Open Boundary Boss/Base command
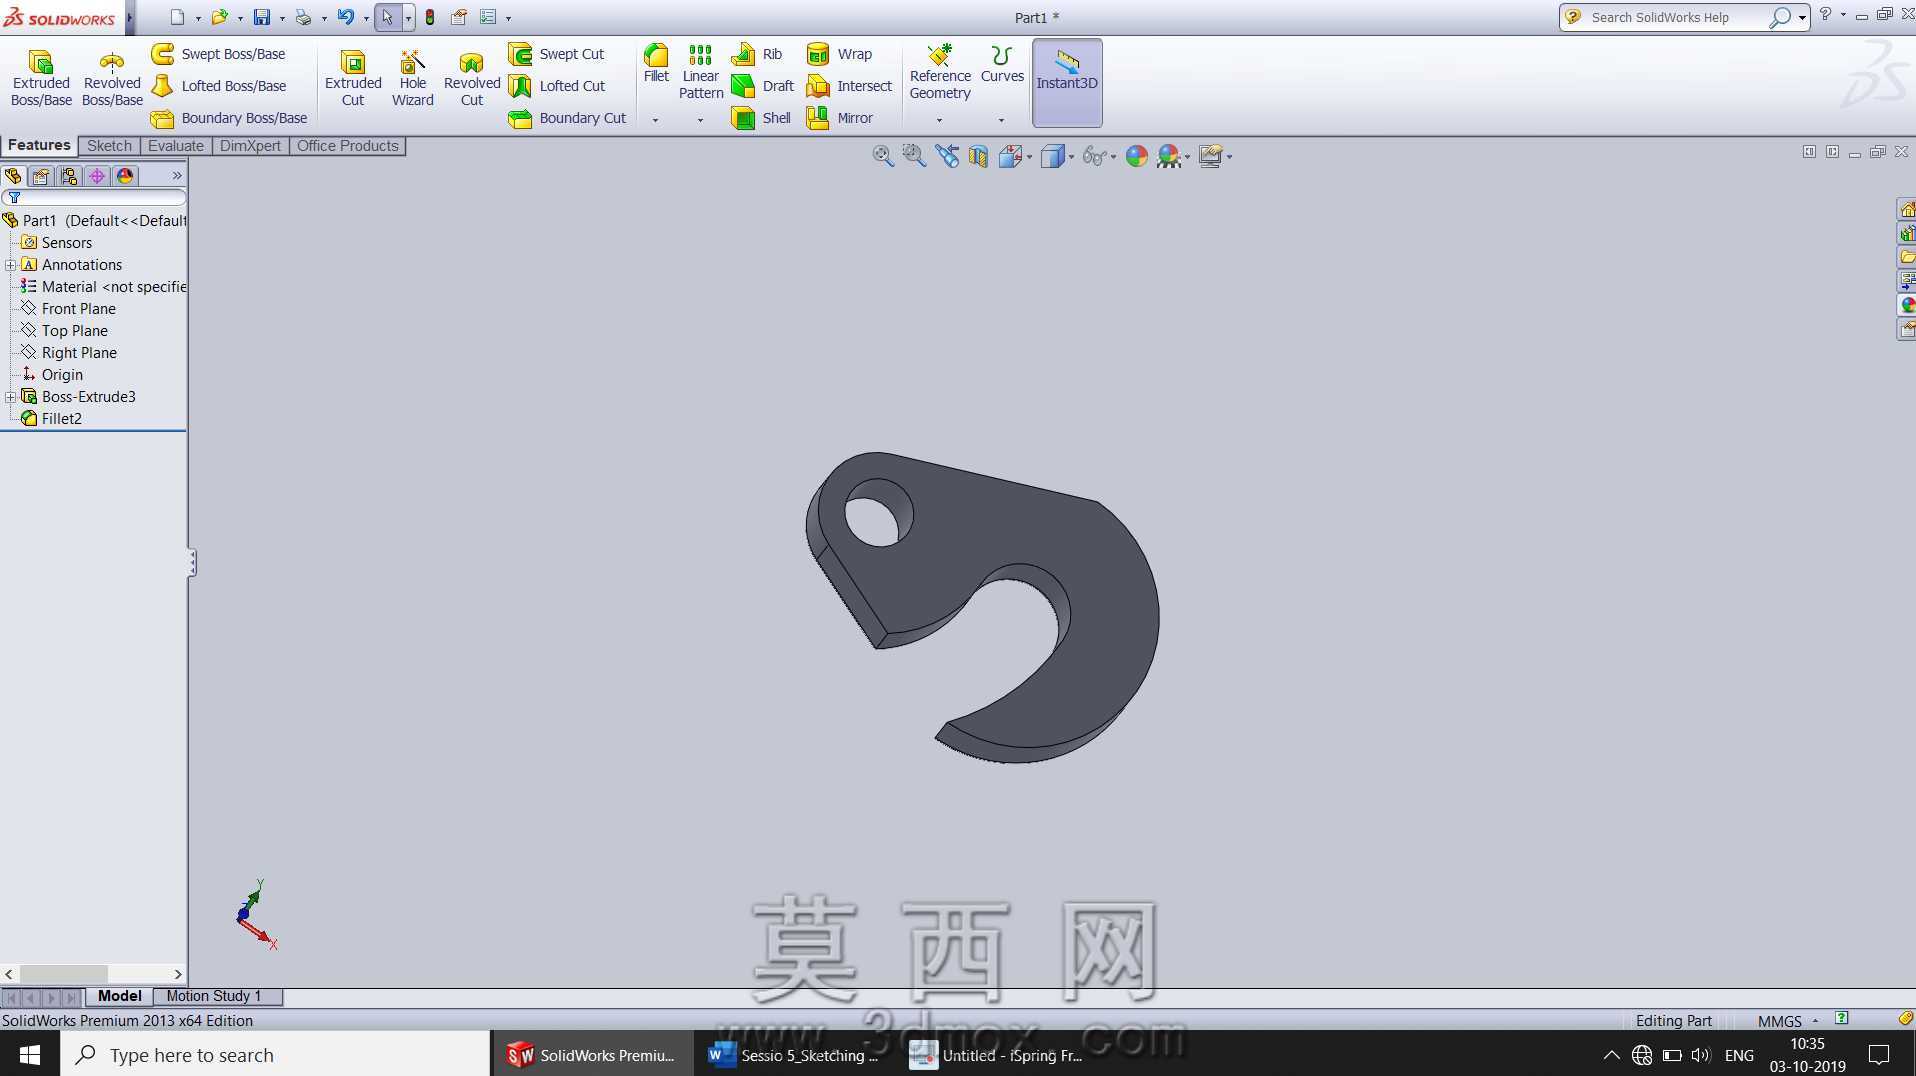1916x1076 pixels. coord(229,118)
